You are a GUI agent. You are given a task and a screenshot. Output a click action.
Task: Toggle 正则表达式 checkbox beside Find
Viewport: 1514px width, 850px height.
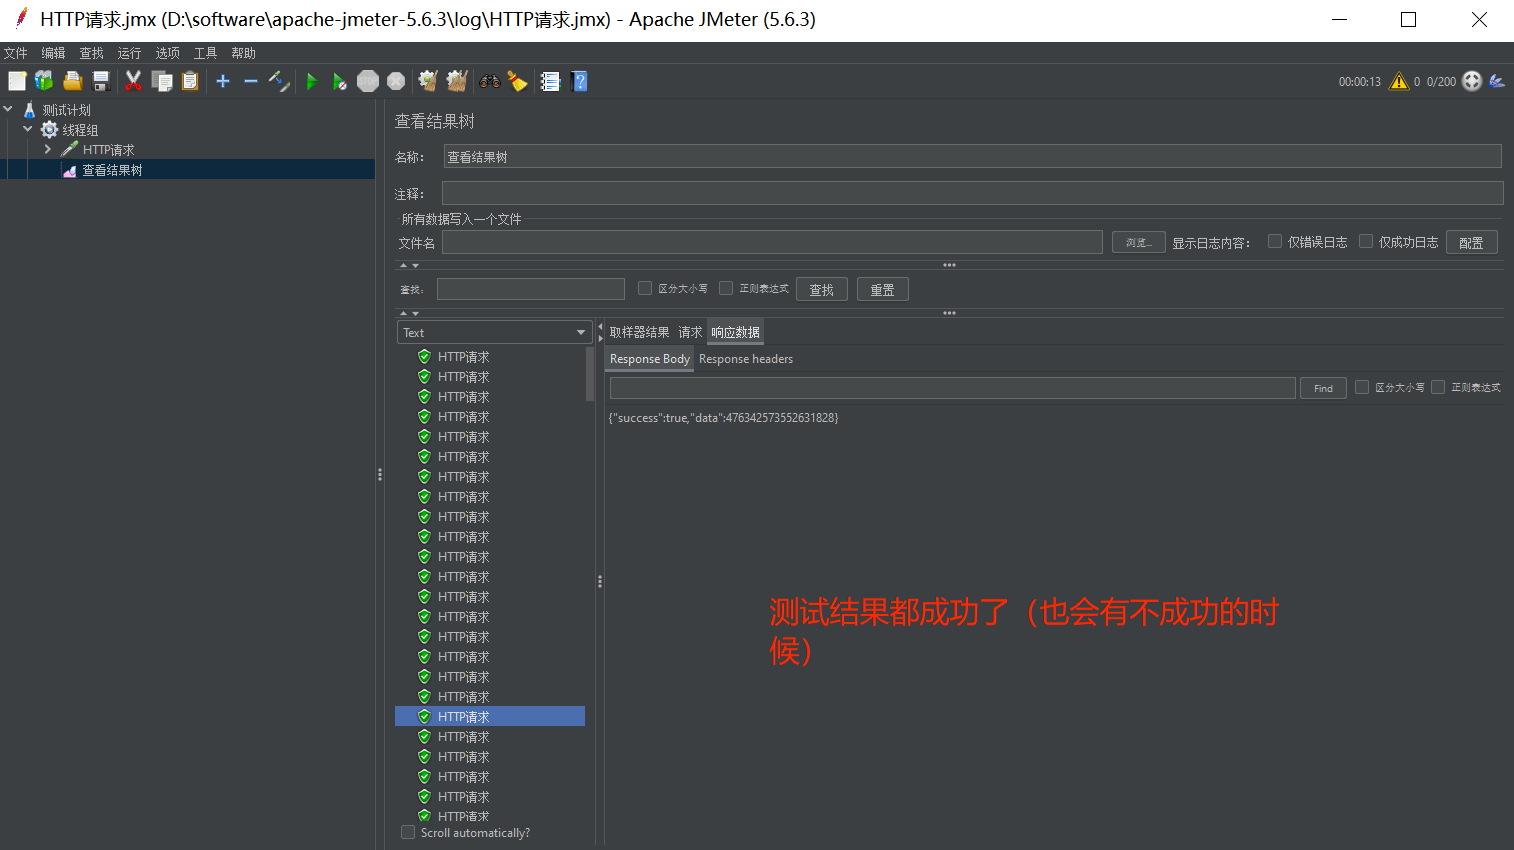point(1438,387)
